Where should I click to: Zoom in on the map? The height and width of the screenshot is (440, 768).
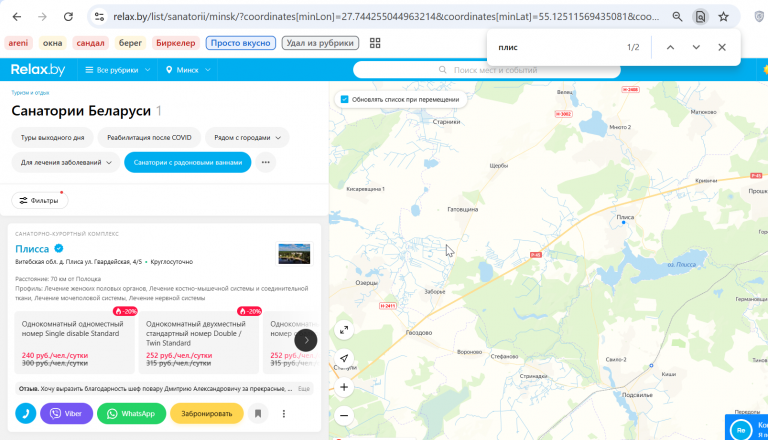[344, 387]
